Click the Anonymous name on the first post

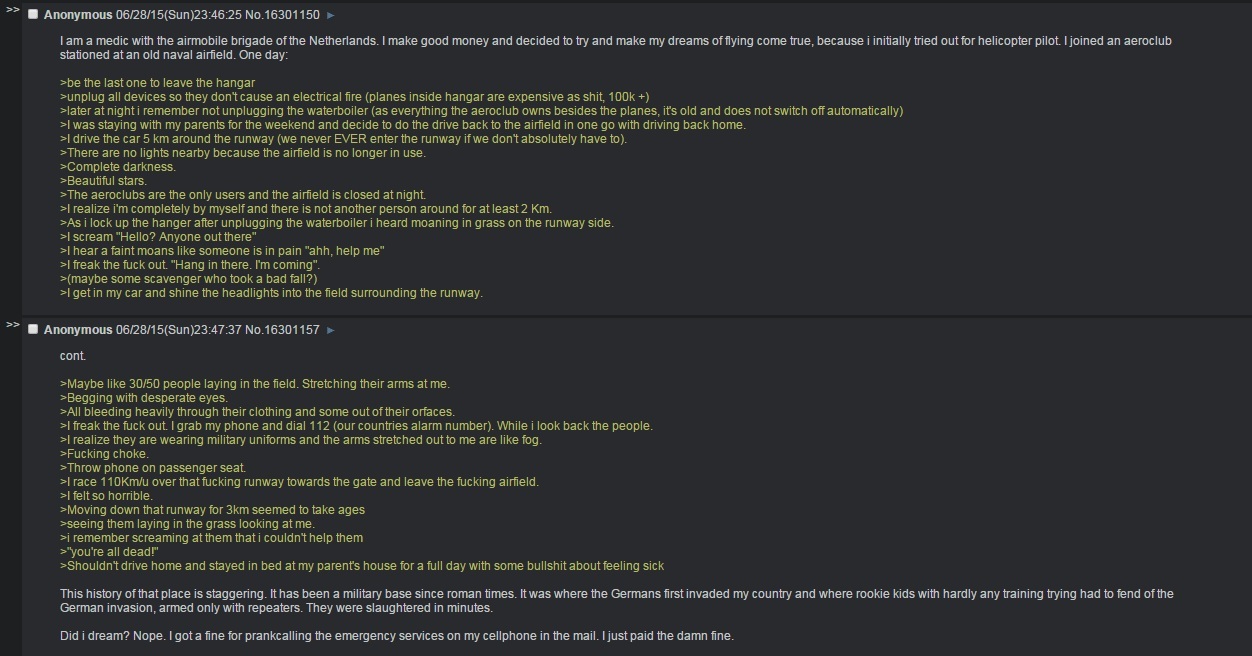click(x=78, y=15)
